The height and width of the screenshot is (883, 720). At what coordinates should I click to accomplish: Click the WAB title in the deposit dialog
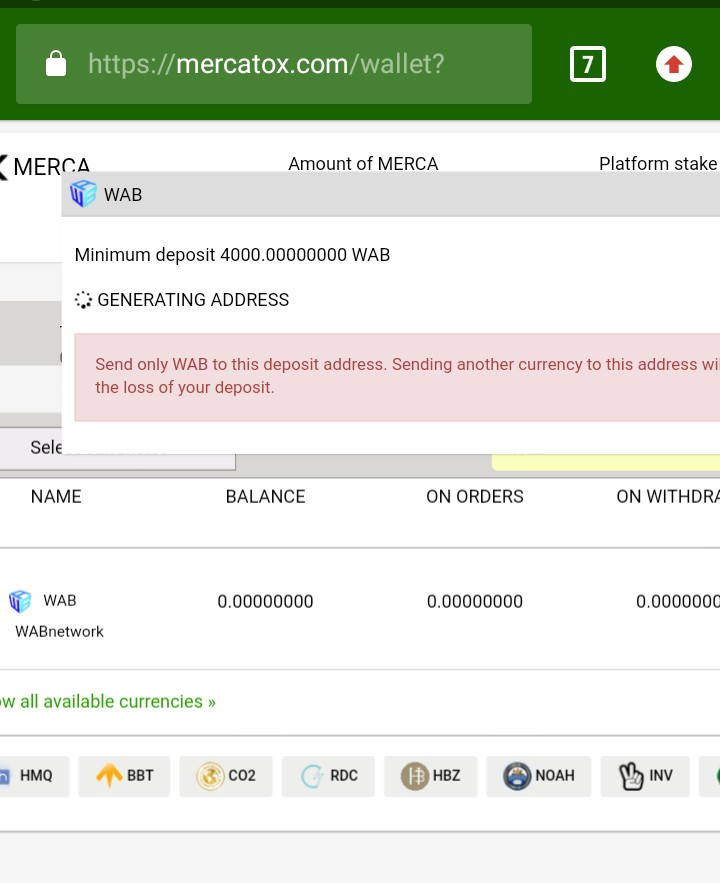click(123, 195)
